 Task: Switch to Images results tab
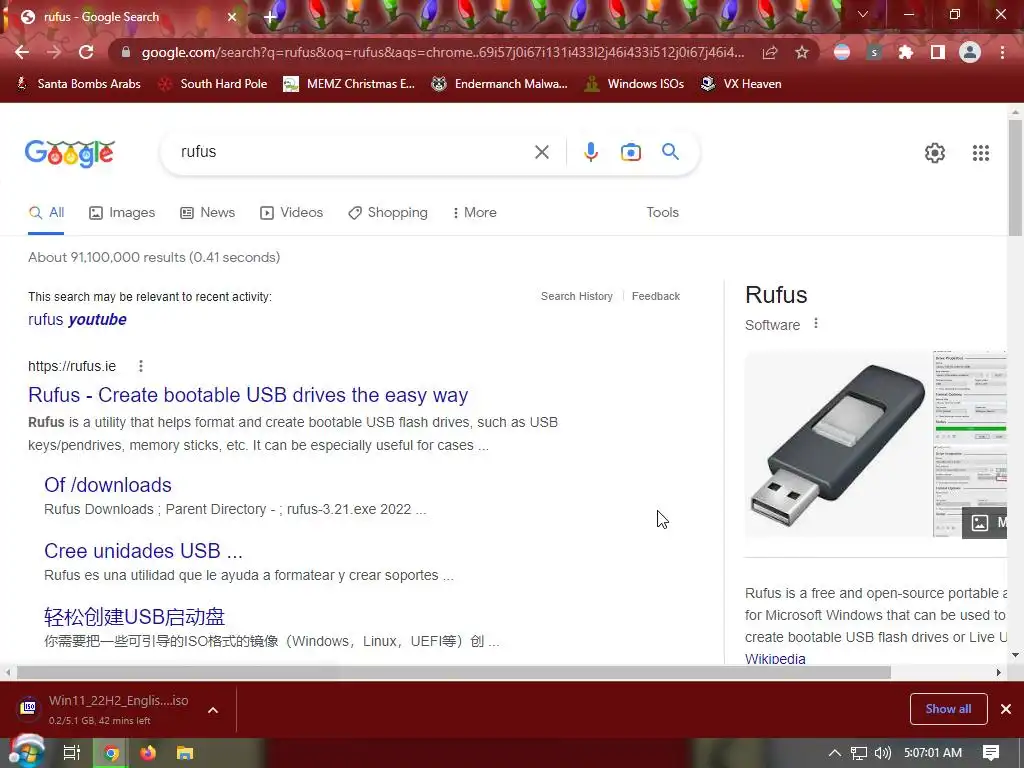(x=122, y=213)
